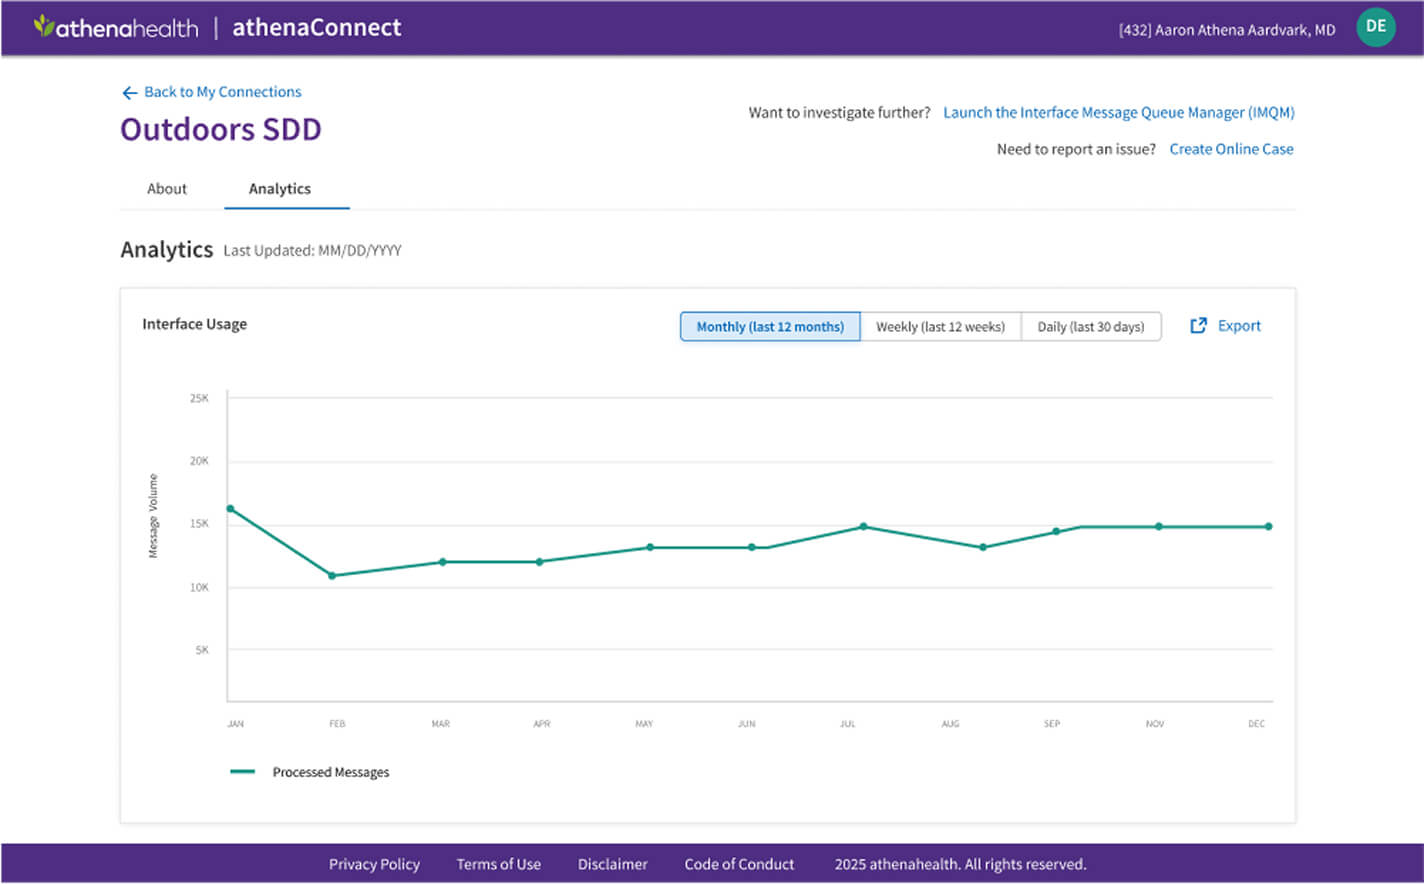The height and width of the screenshot is (884, 1424).
Task: Open the Privacy Policy footer link
Action: tap(374, 864)
